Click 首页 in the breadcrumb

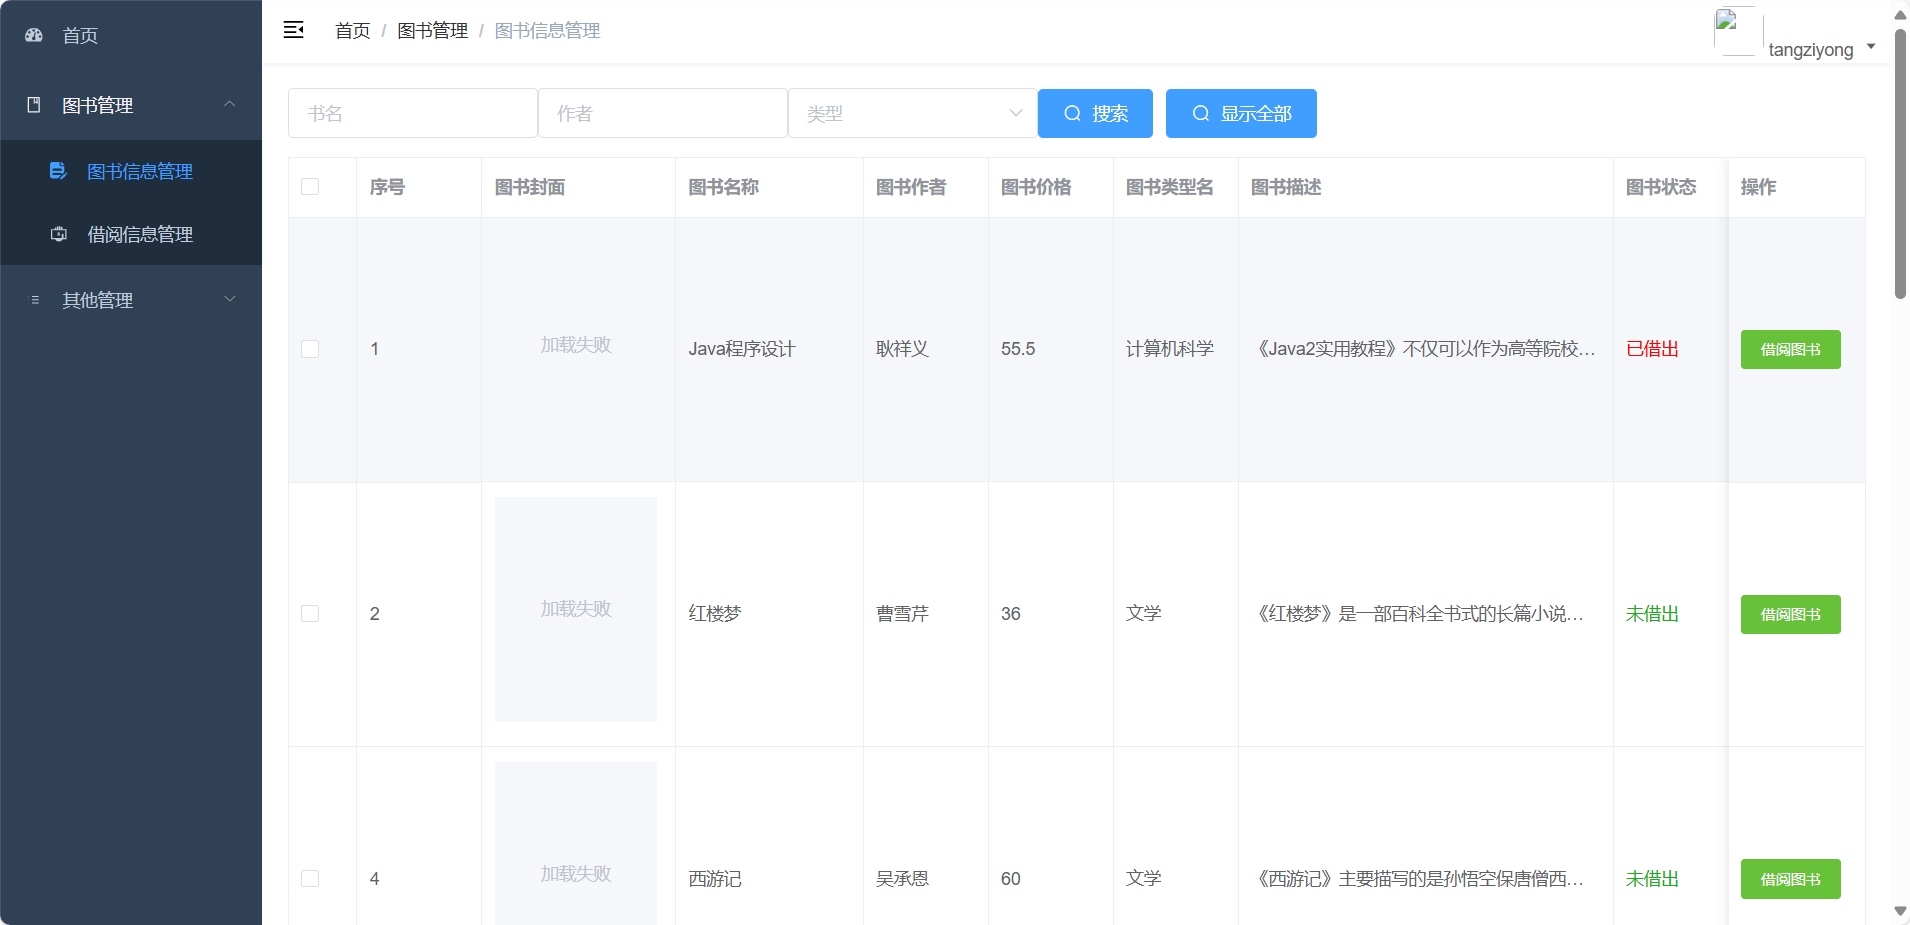click(352, 31)
